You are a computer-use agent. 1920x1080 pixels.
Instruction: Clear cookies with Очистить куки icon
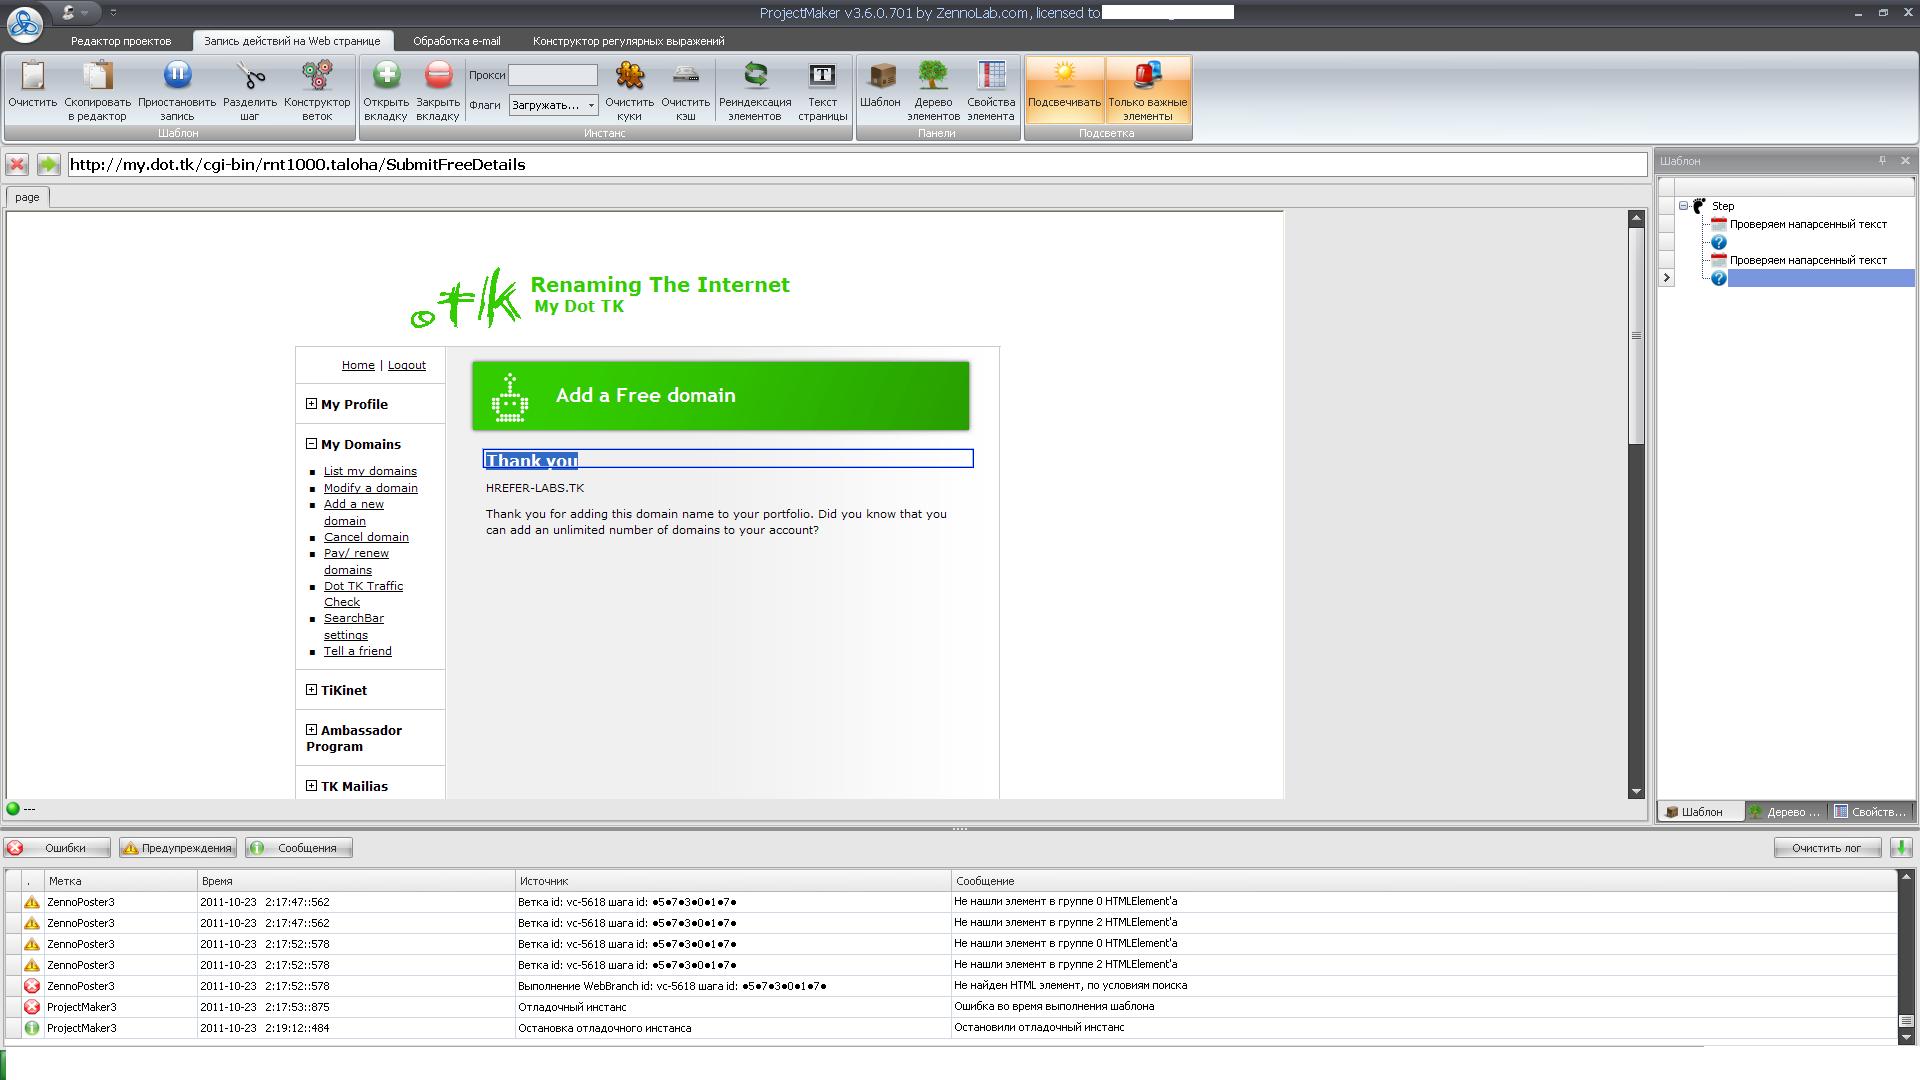tap(629, 77)
